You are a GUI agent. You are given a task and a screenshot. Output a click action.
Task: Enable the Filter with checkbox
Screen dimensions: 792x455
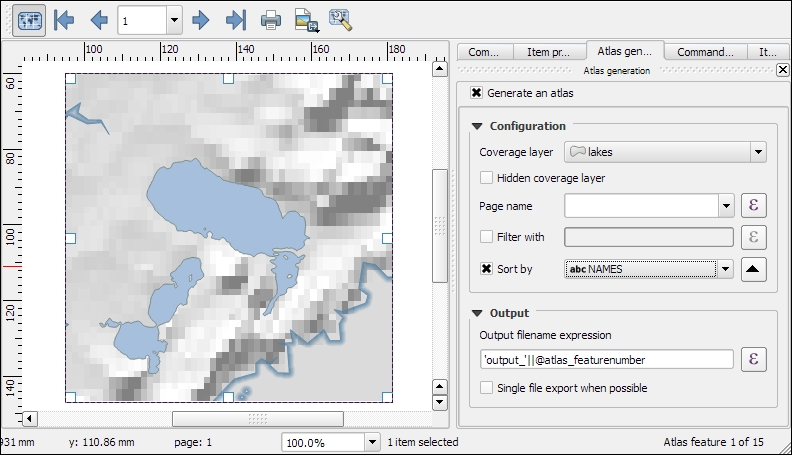486,236
